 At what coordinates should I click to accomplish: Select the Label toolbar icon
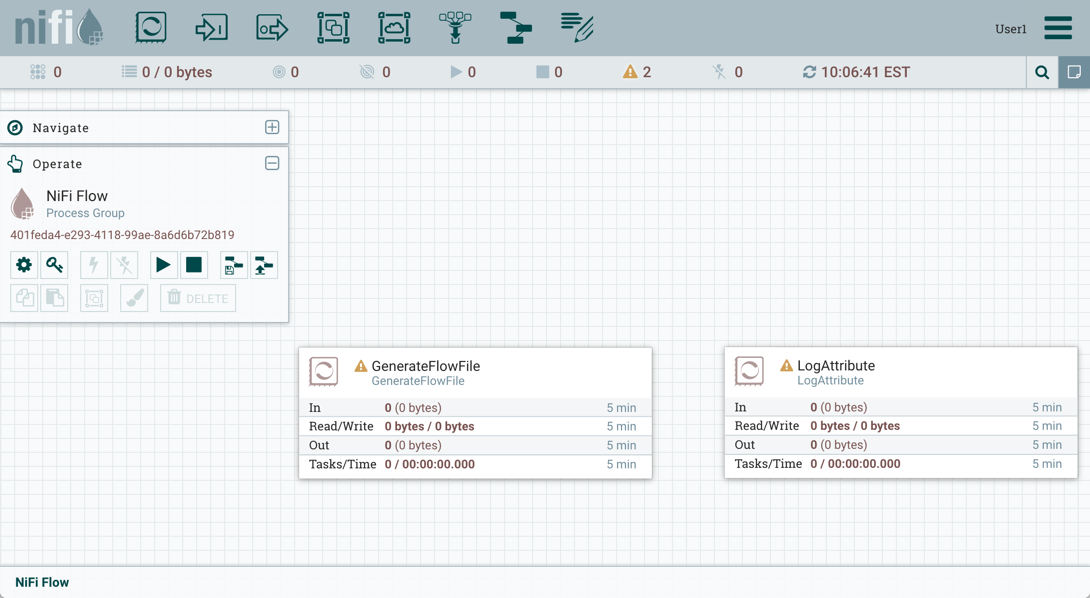577,27
